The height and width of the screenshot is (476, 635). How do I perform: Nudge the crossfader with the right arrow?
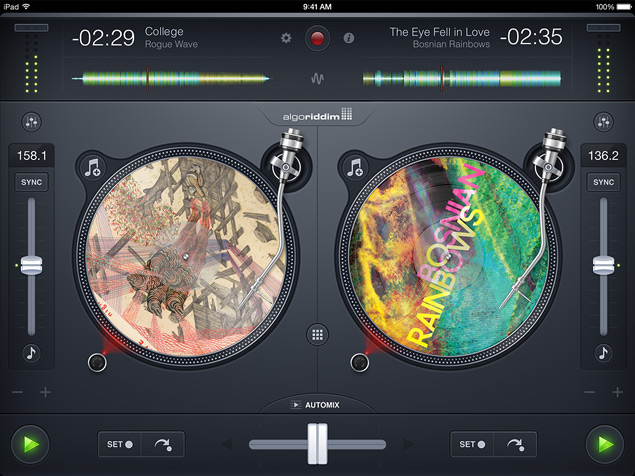pyautogui.click(x=408, y=444)
